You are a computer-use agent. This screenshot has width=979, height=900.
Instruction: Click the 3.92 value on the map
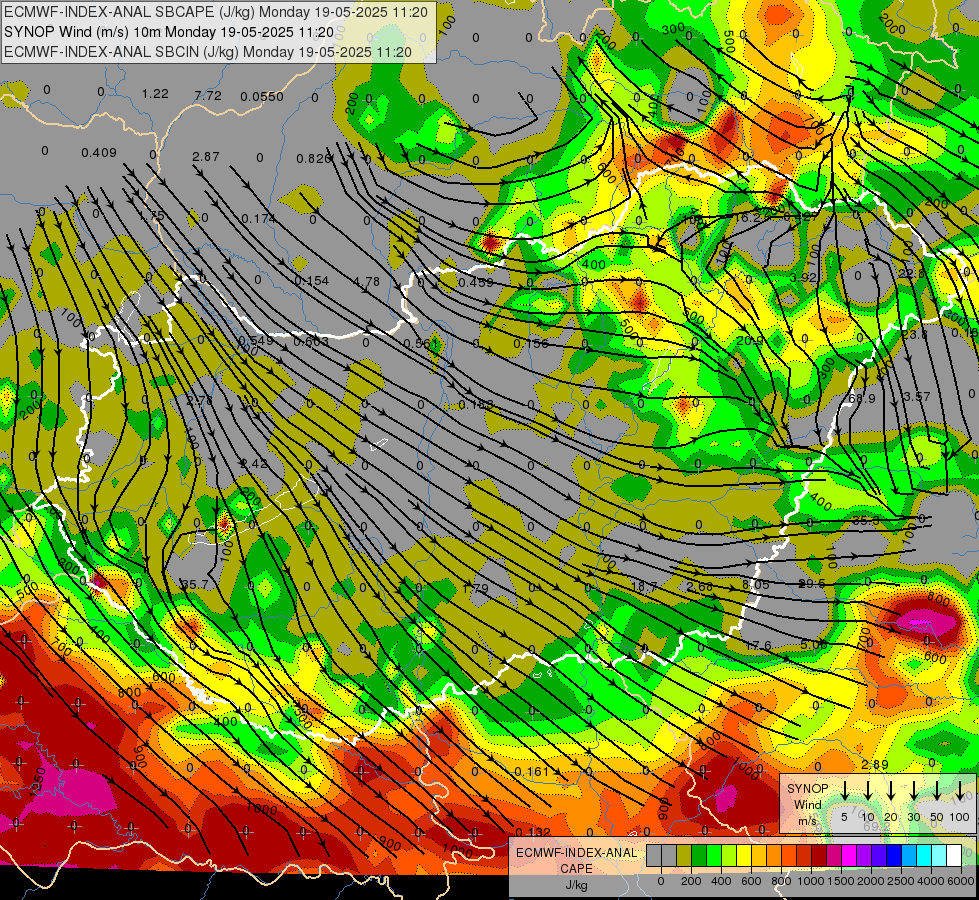pos(804,277)
